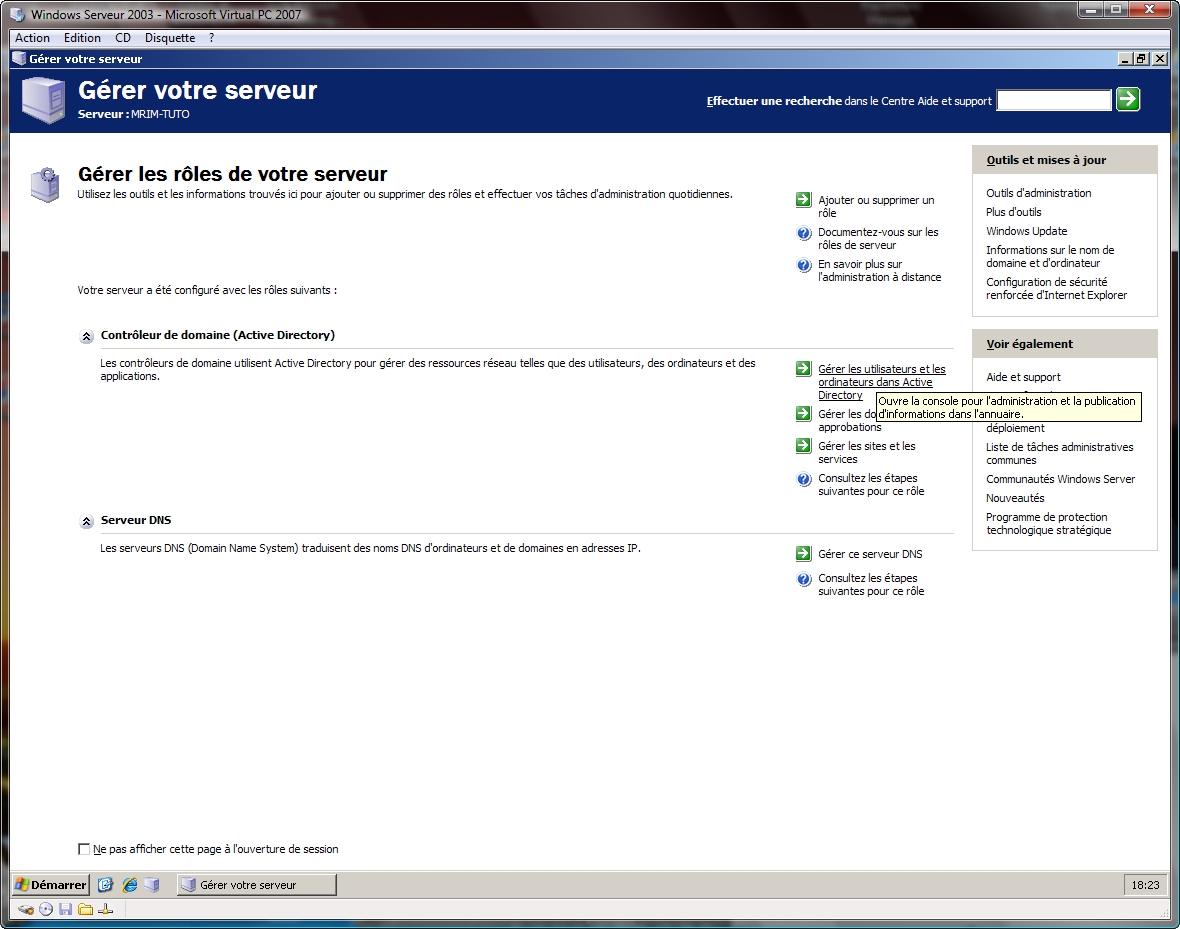Click help icon for Serveur DNS next steps
This screenshot has width=1180, height=929.
click(x=804, y=579)
